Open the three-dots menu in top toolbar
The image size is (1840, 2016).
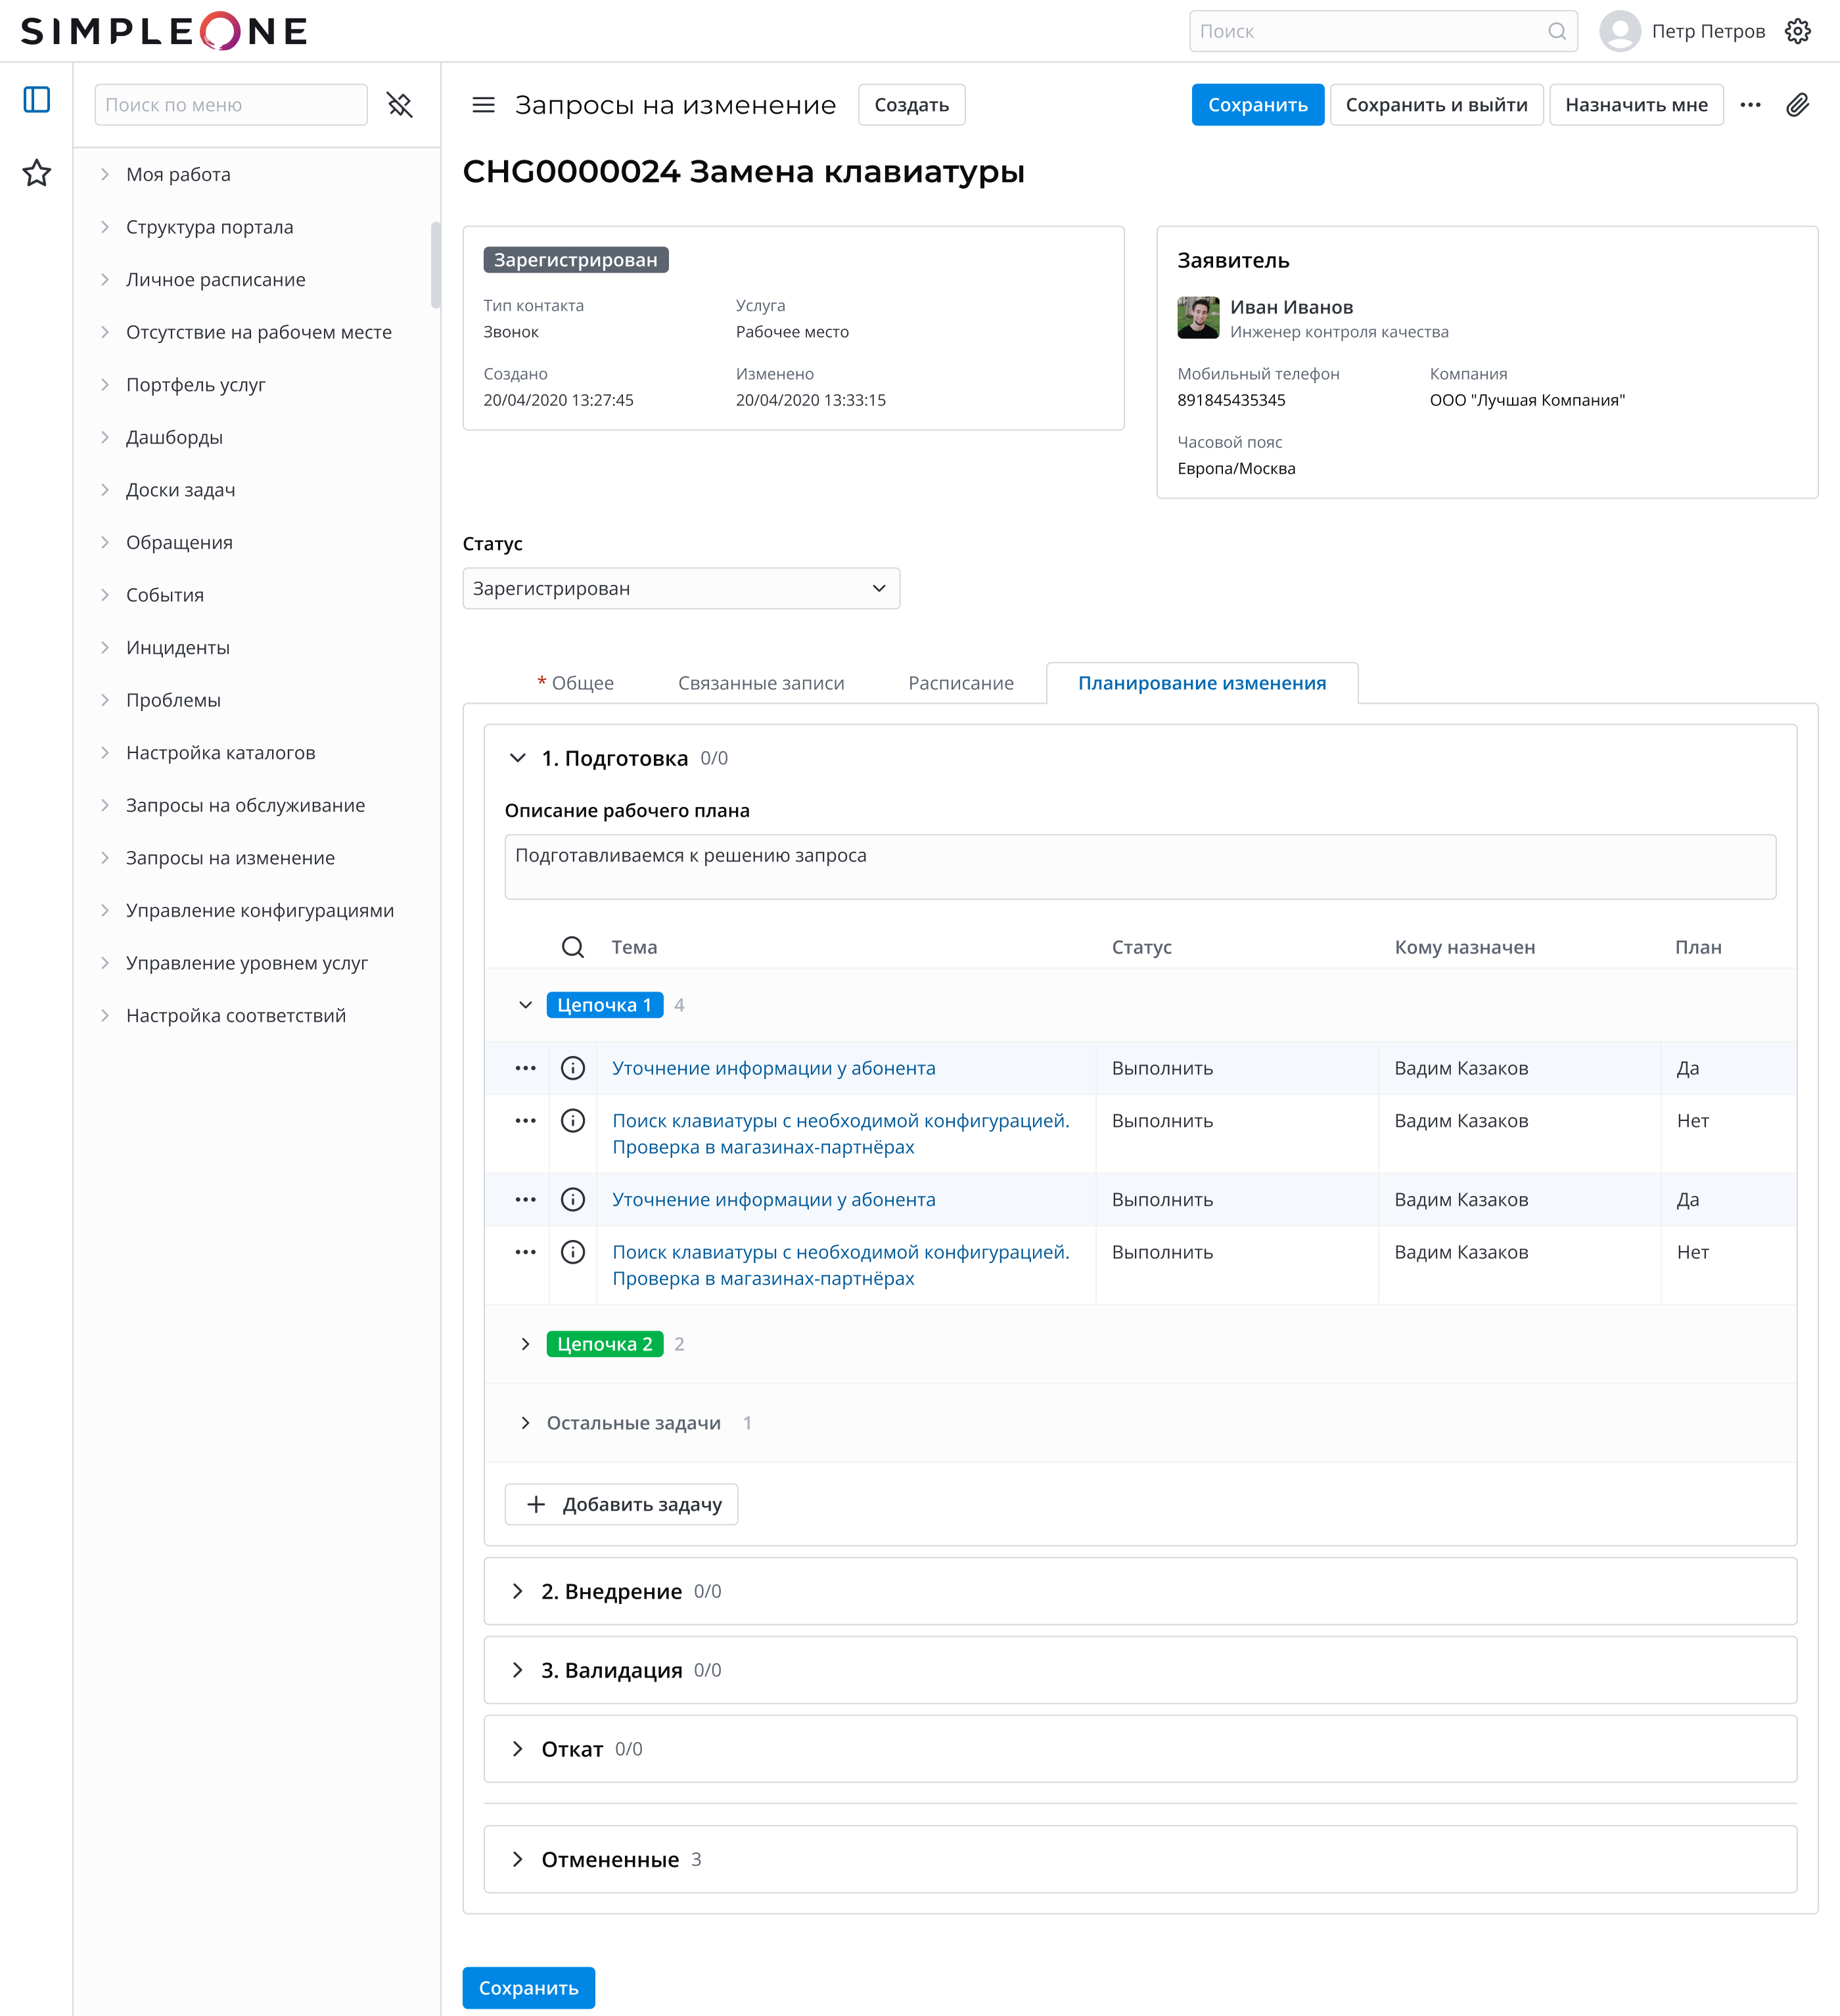pyautogui.click(x=1750, y=105)
